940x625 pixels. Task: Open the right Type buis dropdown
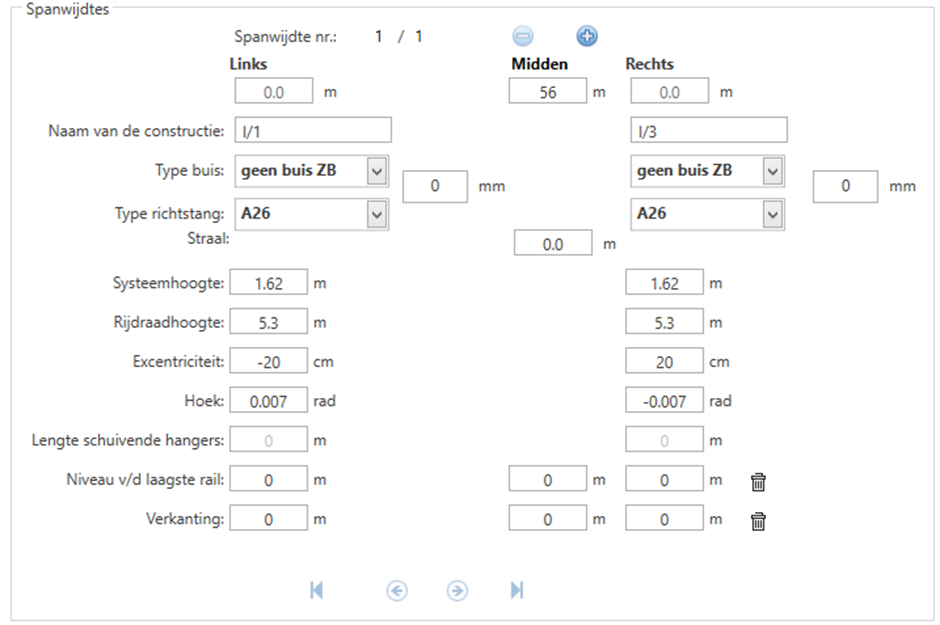(772, 171)
